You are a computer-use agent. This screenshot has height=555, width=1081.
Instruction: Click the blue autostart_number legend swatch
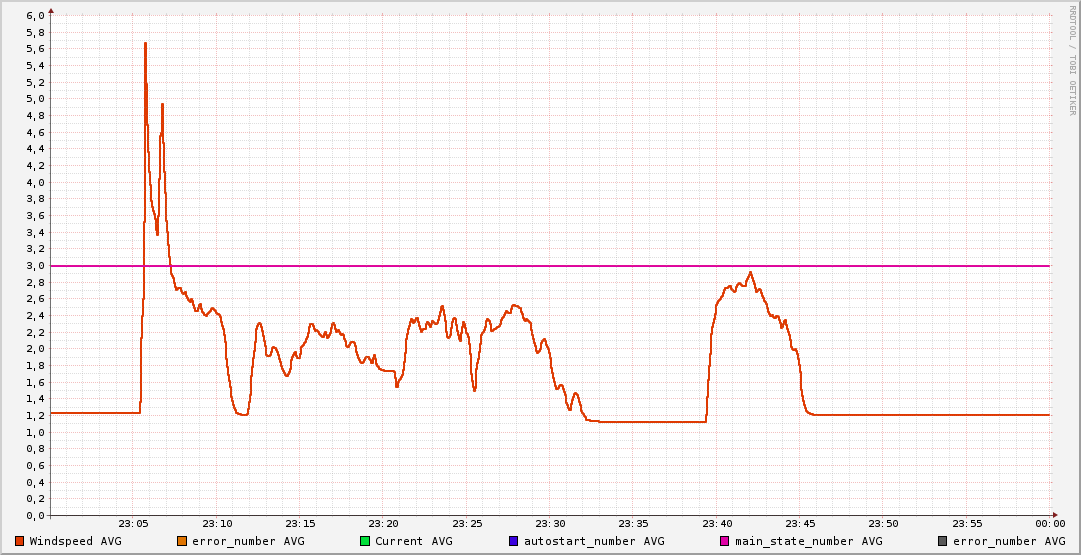pos(514,541)
